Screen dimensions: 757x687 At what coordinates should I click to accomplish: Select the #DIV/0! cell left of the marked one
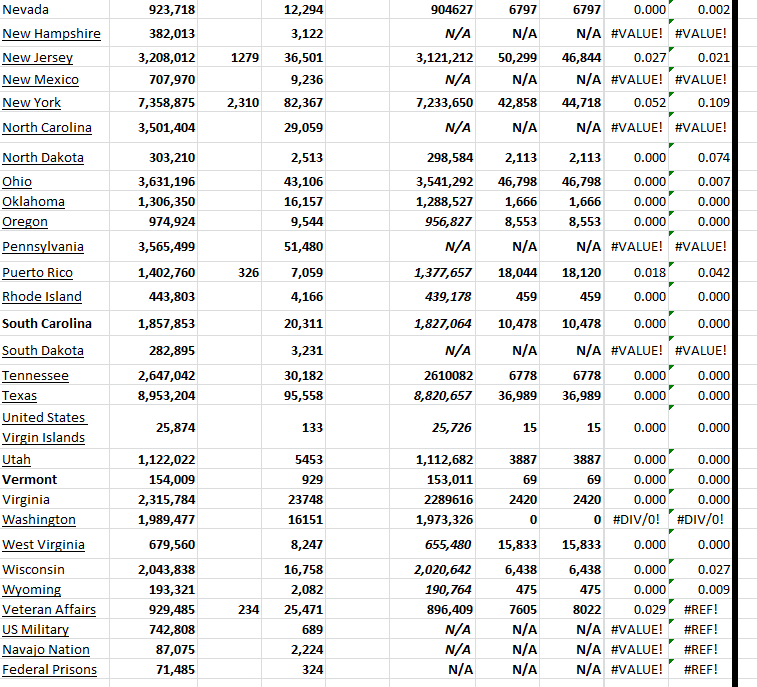click(636, 519)
